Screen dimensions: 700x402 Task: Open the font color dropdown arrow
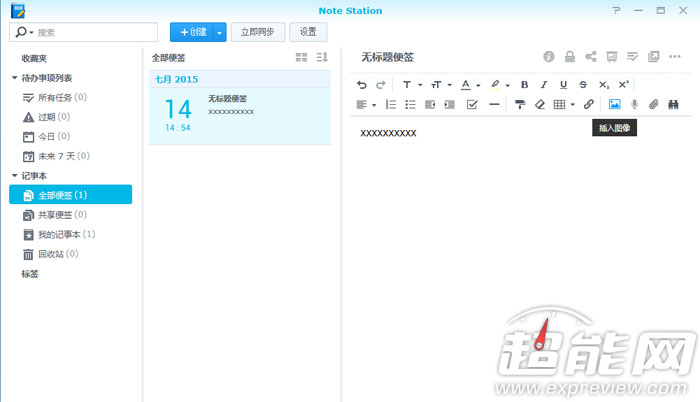478,85
